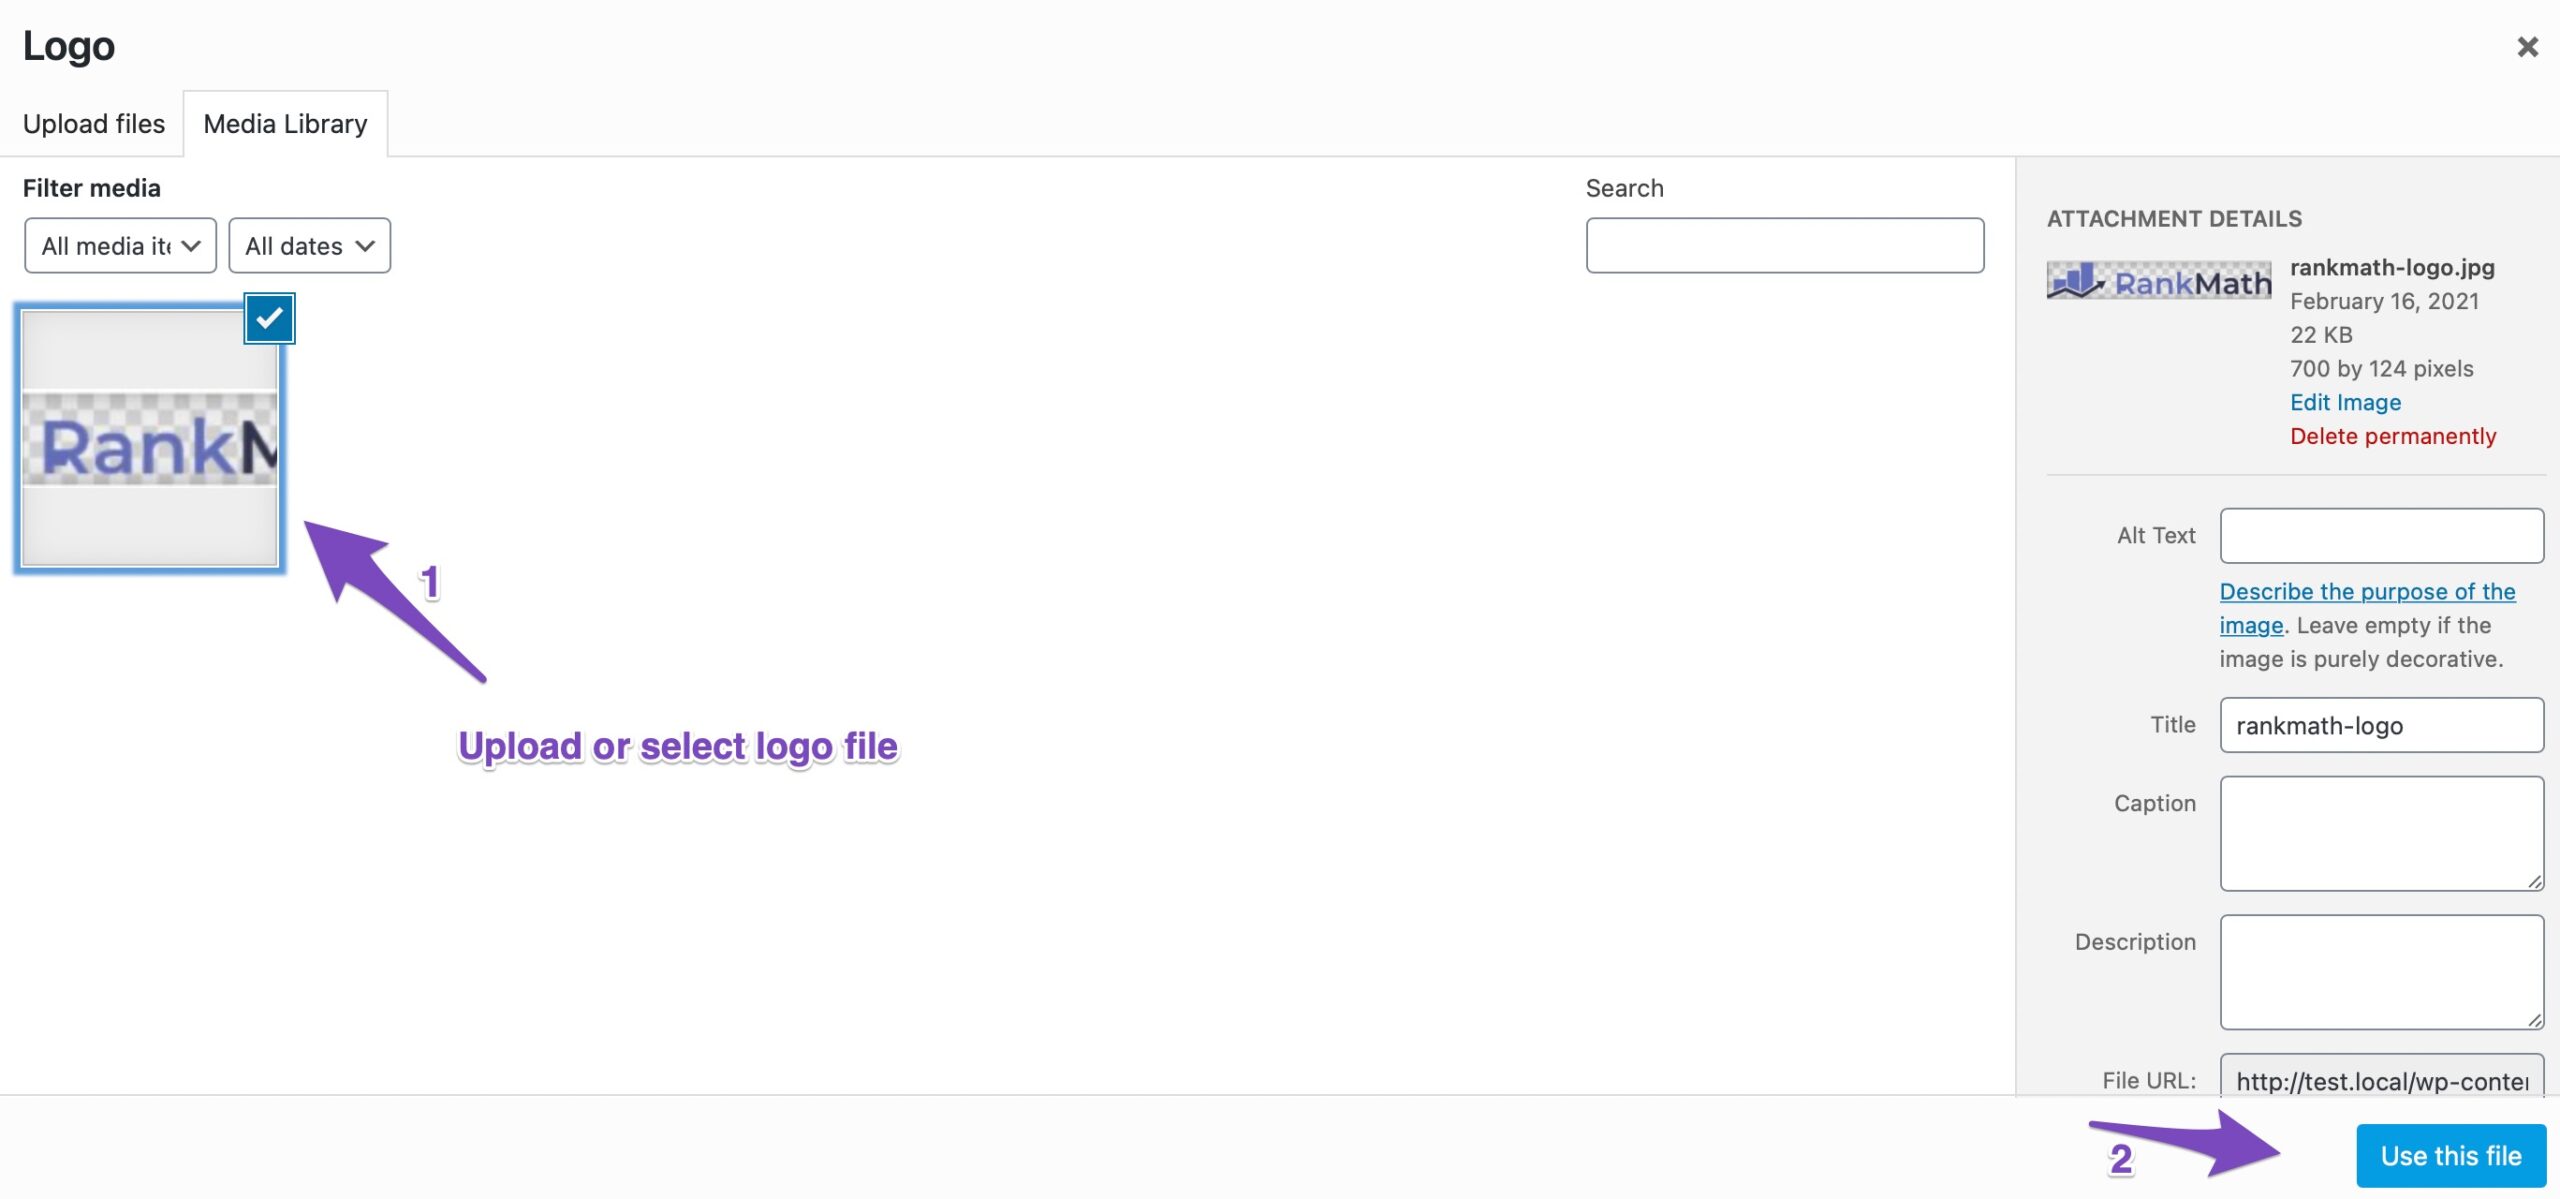Uncheck the selected RankMath logo checkmark
Viewport: 2560px width, 1199px height.
(269, 319)
